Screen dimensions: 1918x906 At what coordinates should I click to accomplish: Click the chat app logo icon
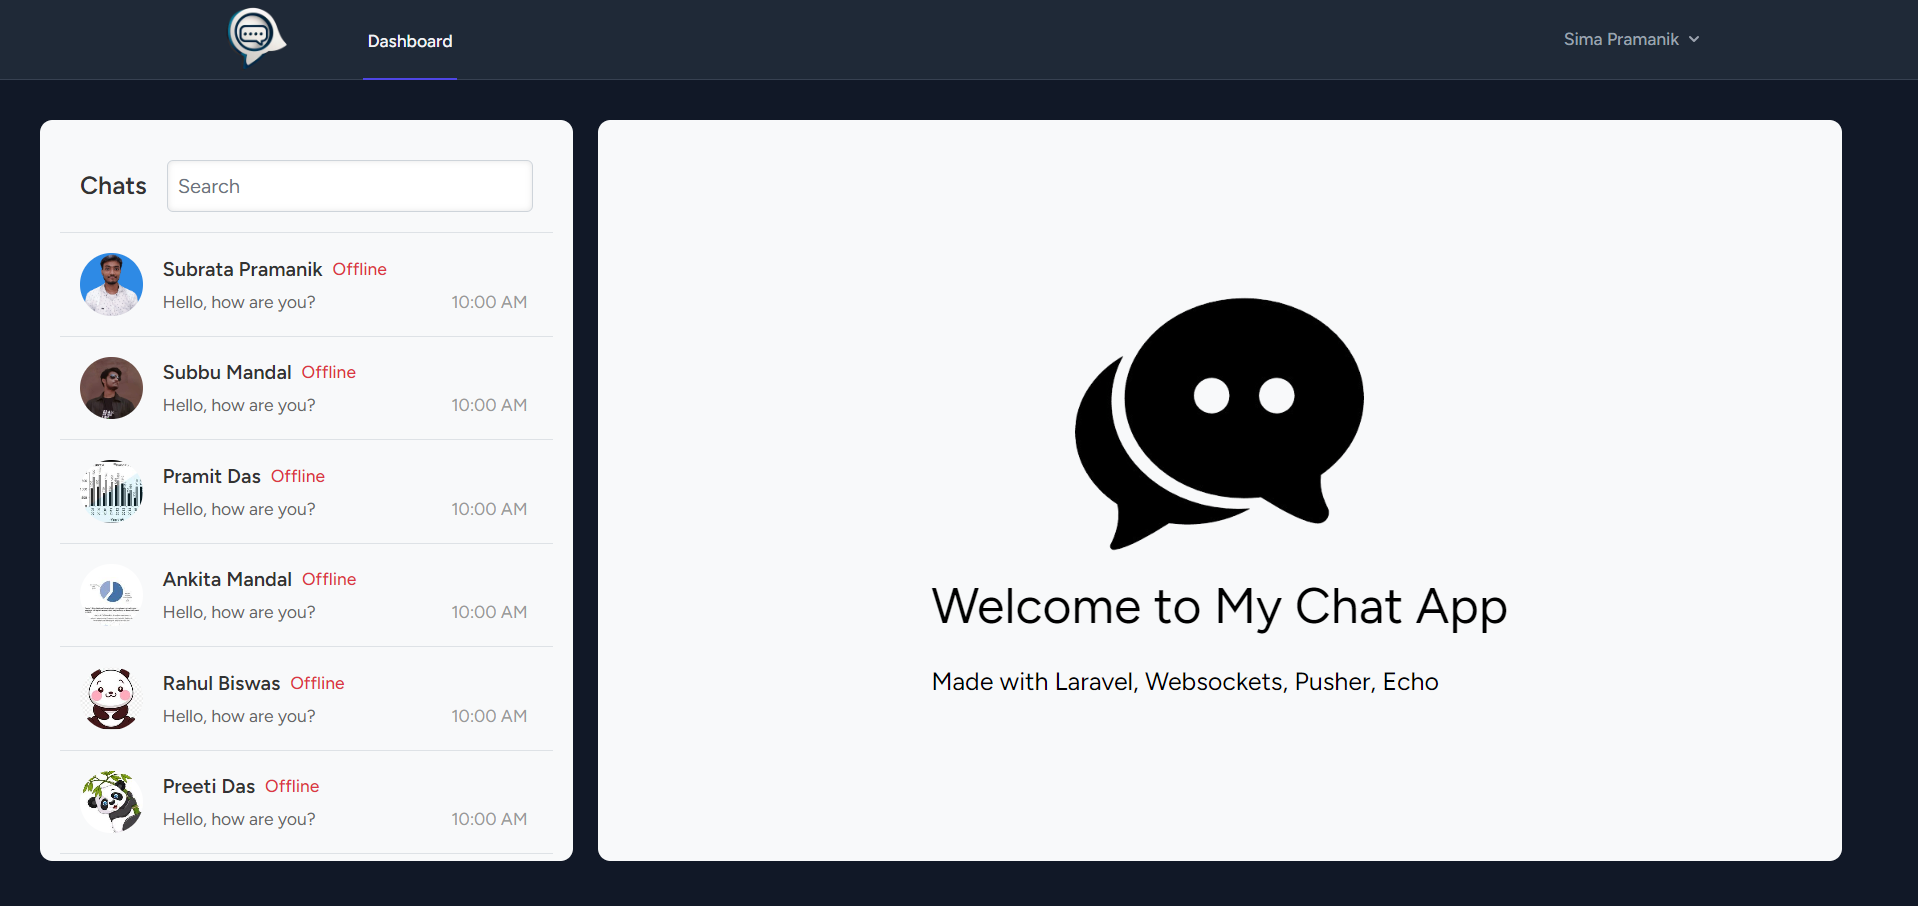255,38
